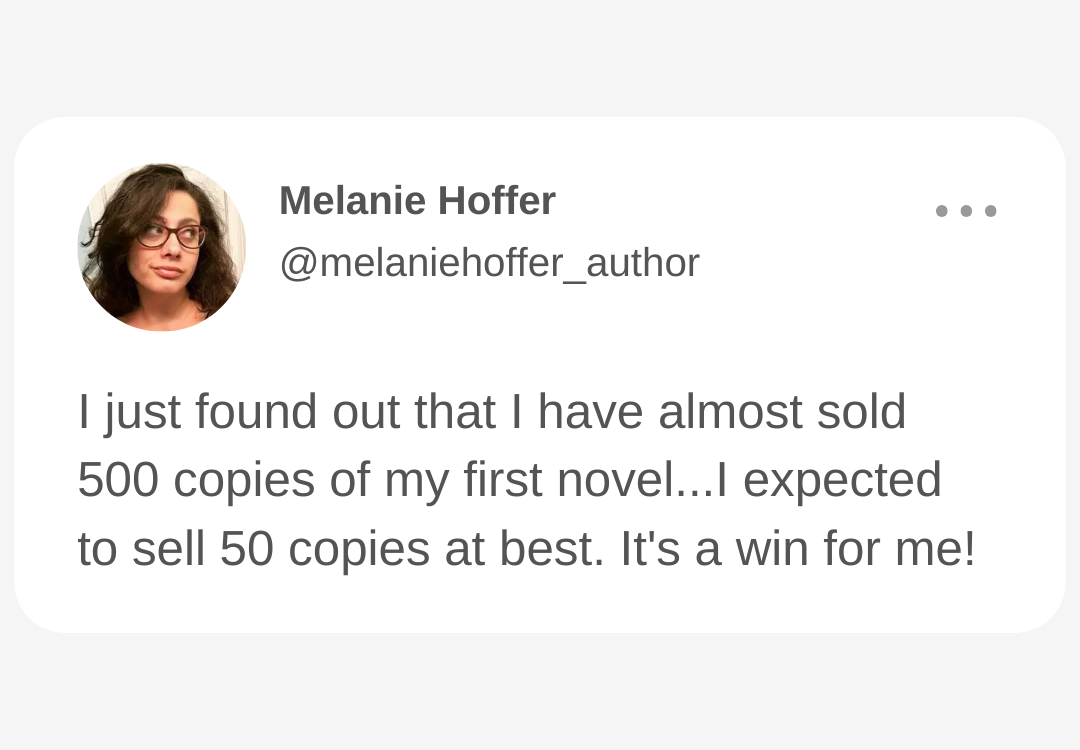Click the phrase 'almost sold' in the tweet
This screenshot has width=1080, height=750.
point(782,412)
